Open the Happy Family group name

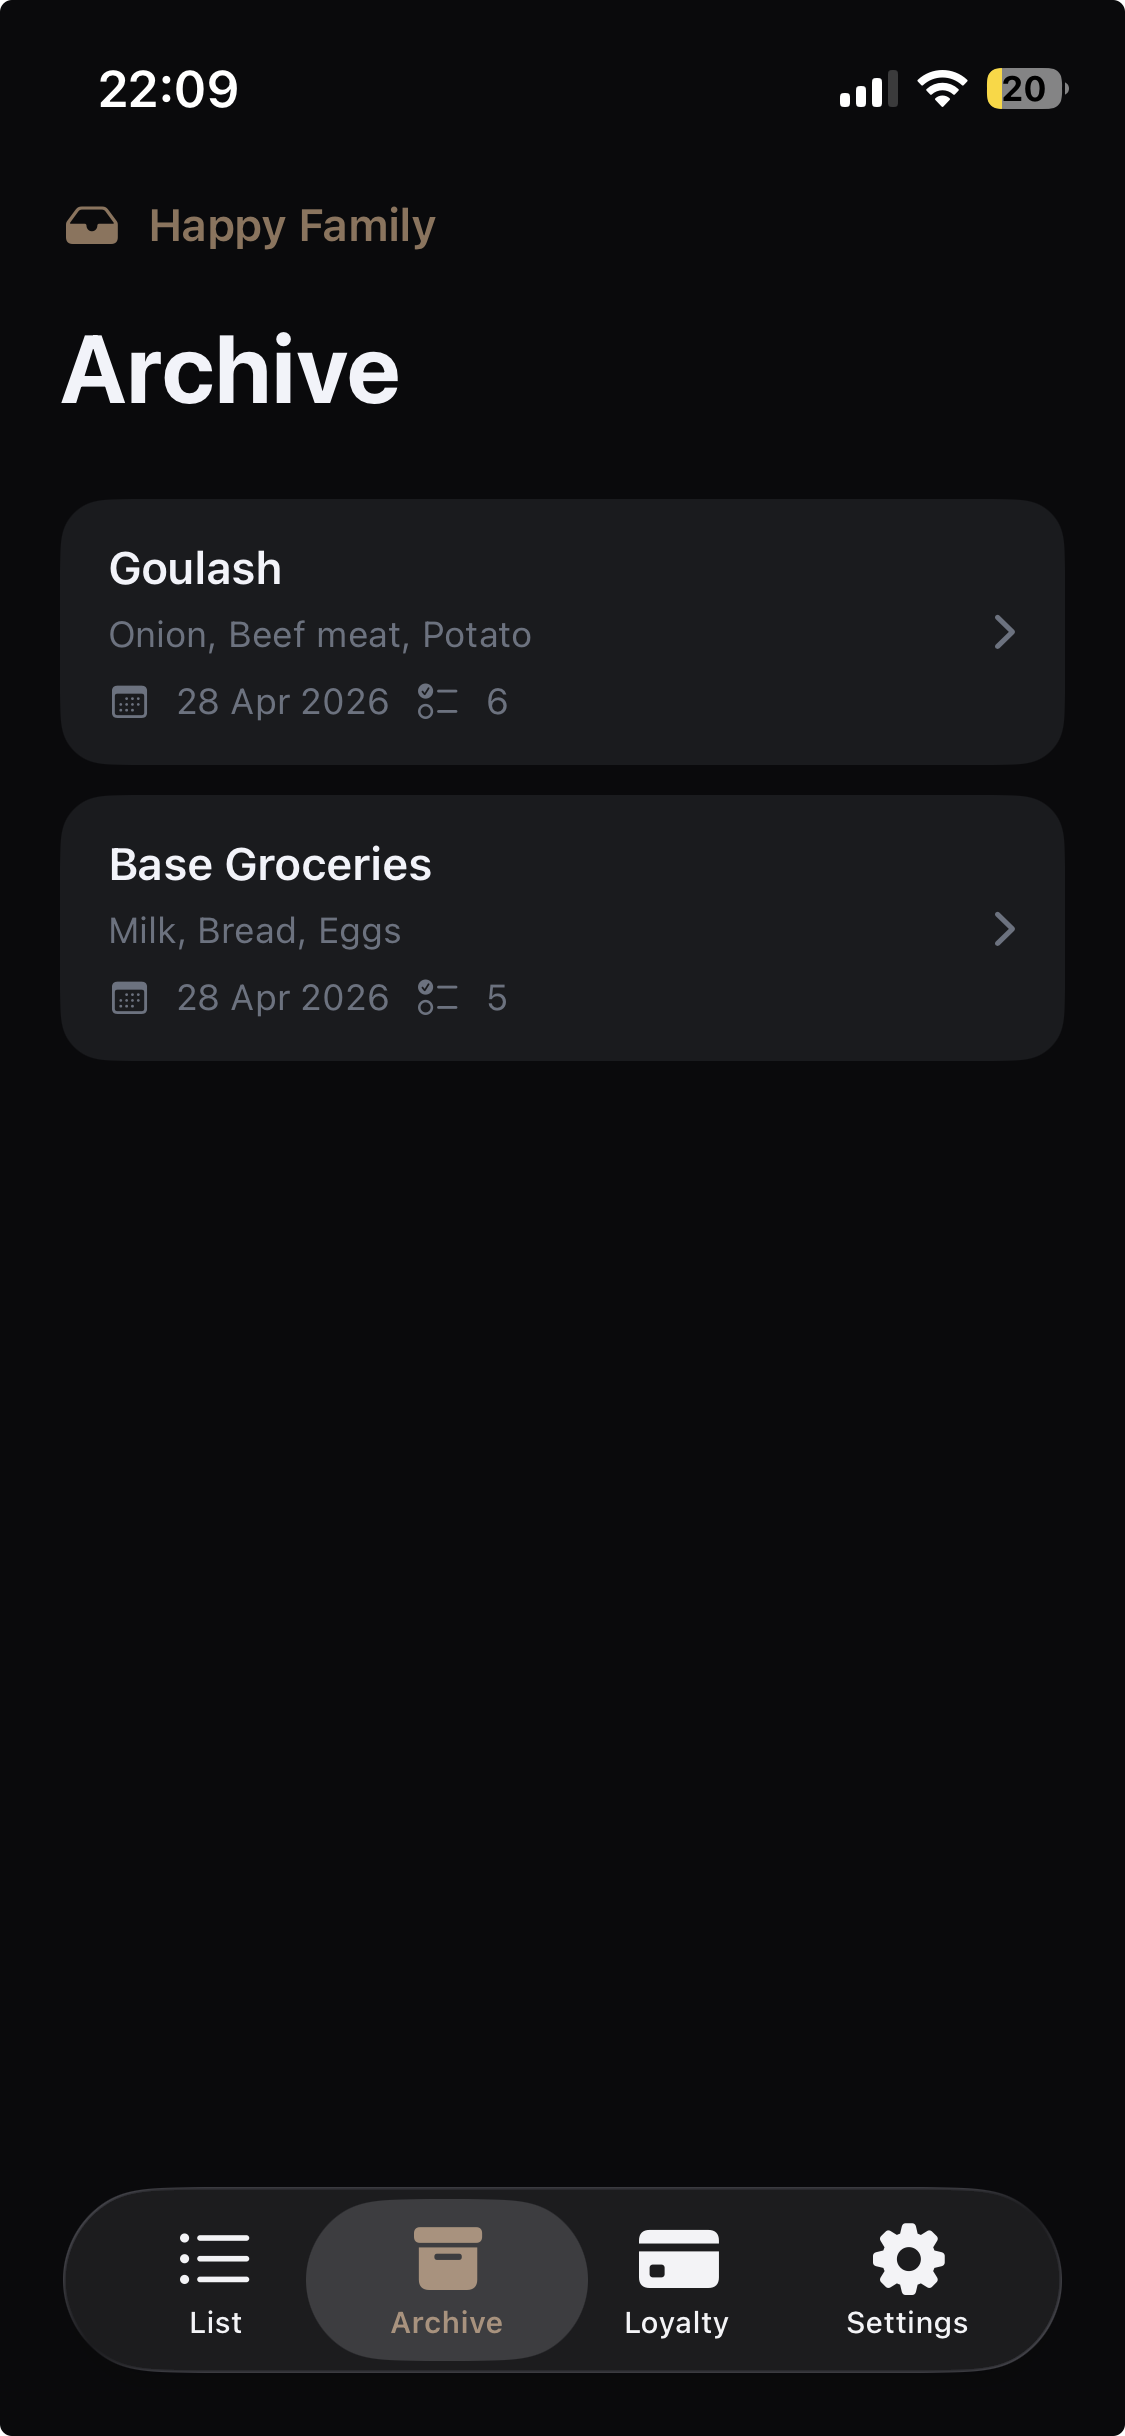(x=292, y=226)
